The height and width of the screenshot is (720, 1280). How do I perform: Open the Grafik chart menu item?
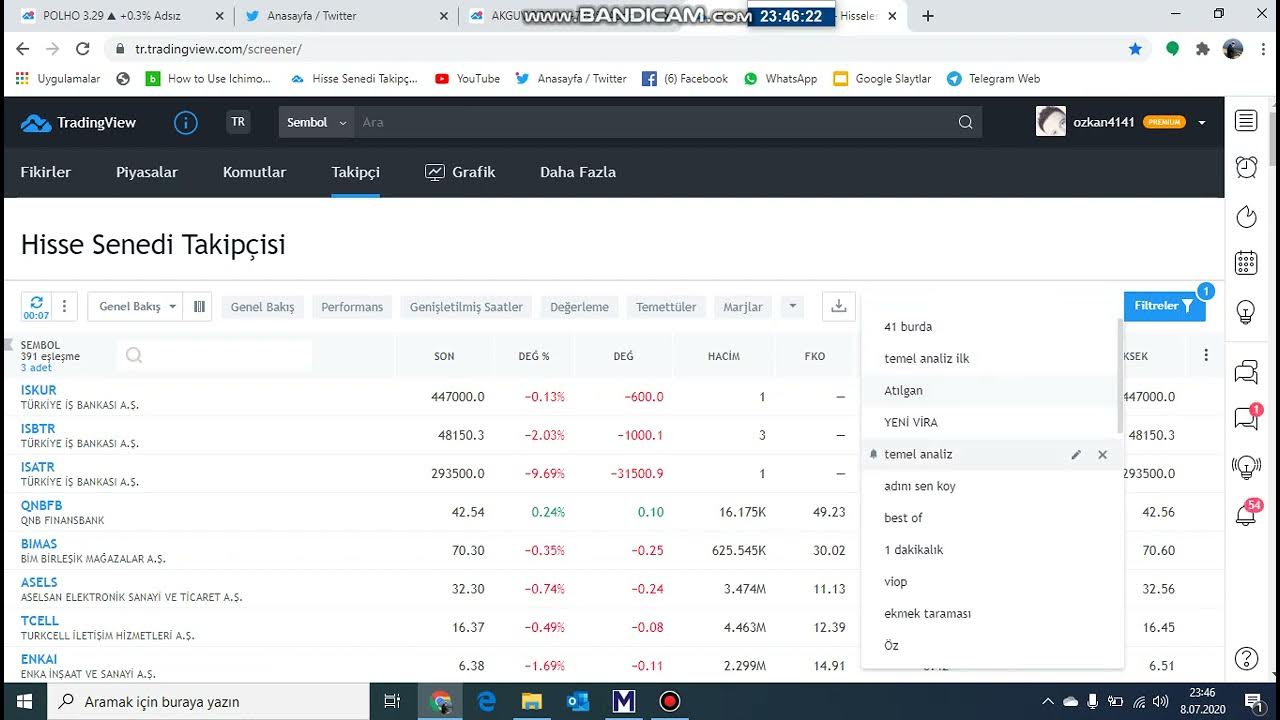[x=460, y=172]
